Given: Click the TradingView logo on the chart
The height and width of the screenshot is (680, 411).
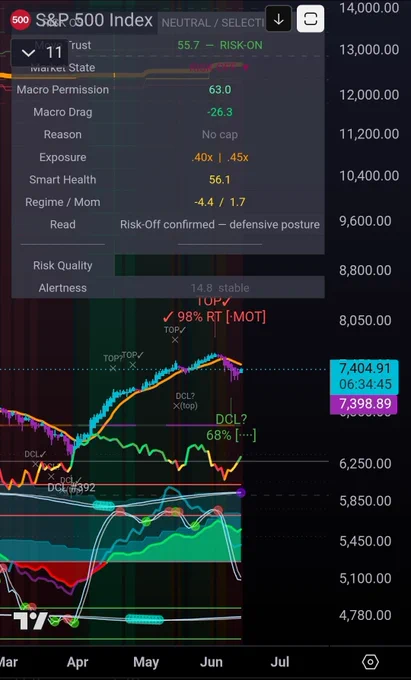Looking at the screenshot, I should point(30,621).
